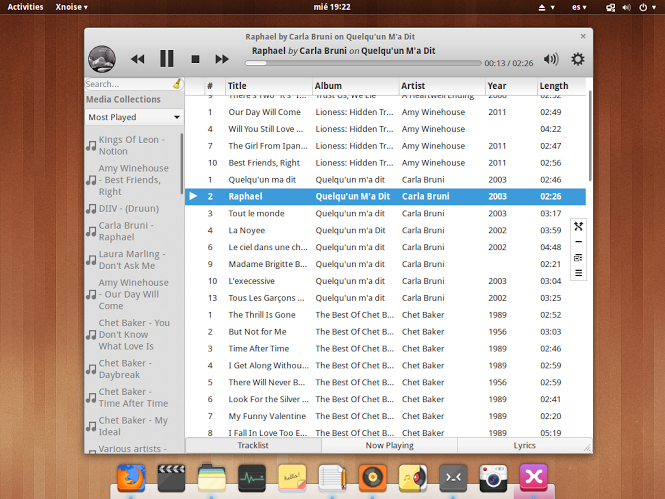The height and width of the screenshot is (499, 665).
Task: Launch Firefox from the dock
Action: click(131, 478)
